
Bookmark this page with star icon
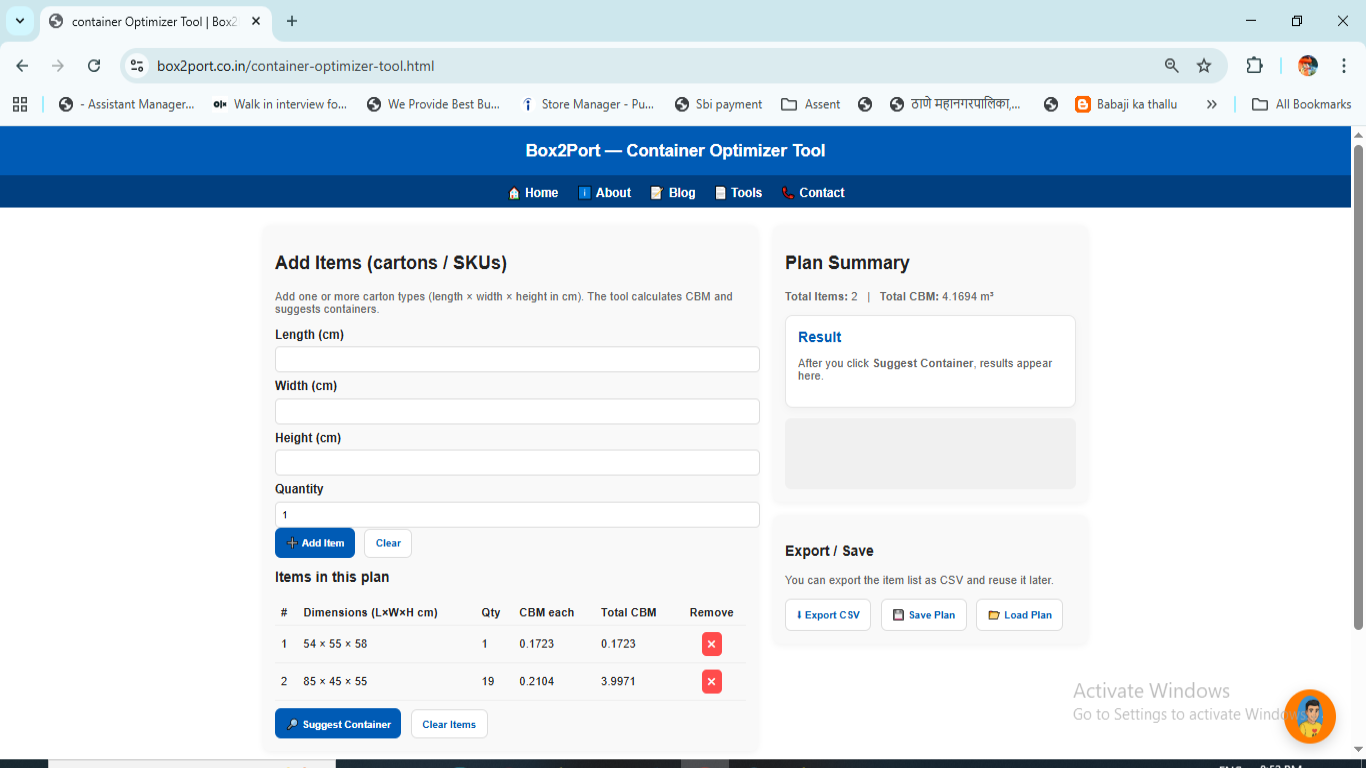[1204, 66]
